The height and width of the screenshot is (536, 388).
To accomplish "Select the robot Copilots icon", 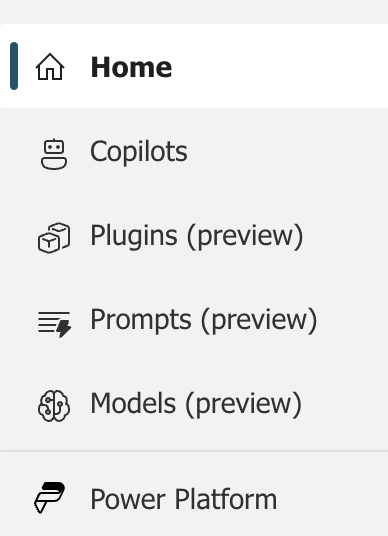I will click(x=54, y=154).
